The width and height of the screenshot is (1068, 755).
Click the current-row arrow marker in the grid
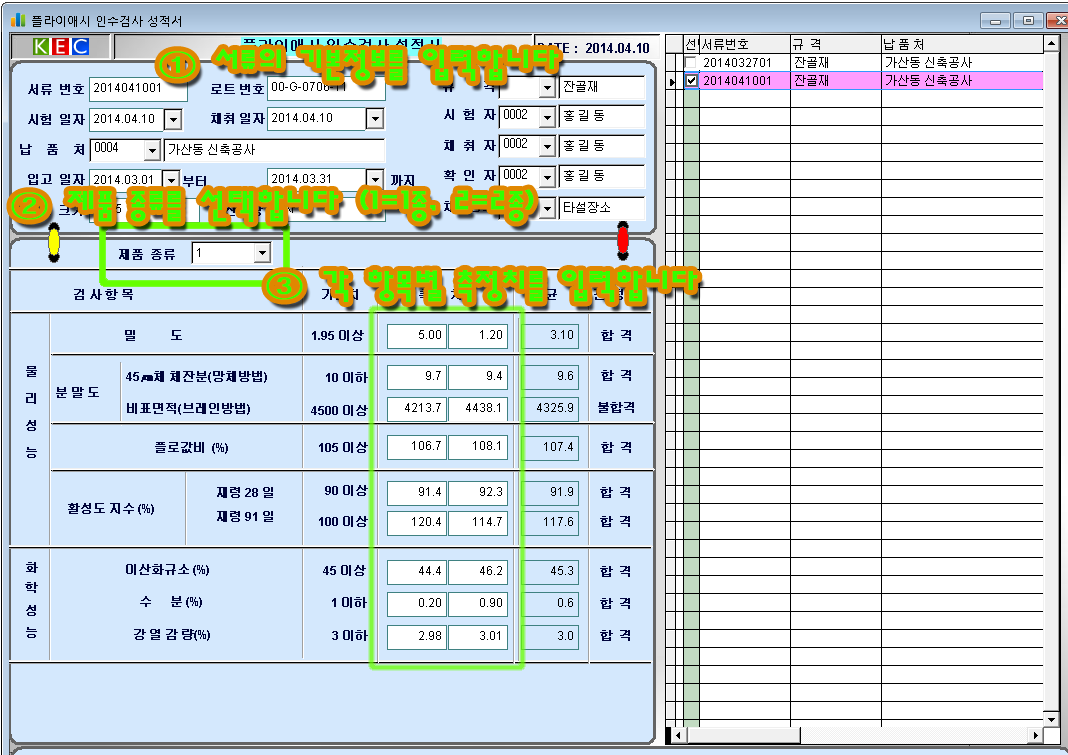click(x=672, y=81)
